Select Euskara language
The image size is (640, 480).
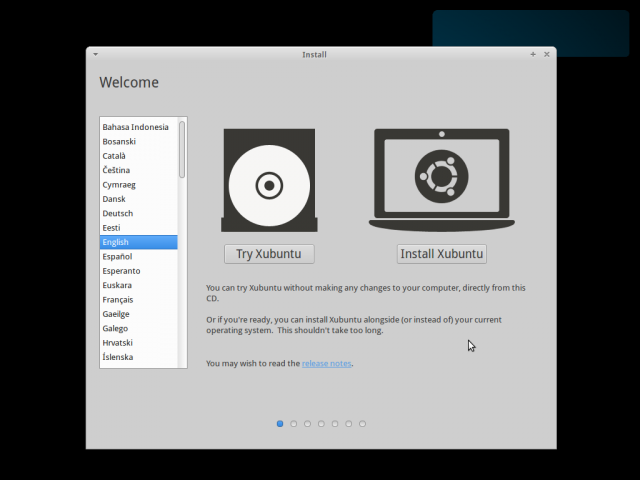[139, 285]
